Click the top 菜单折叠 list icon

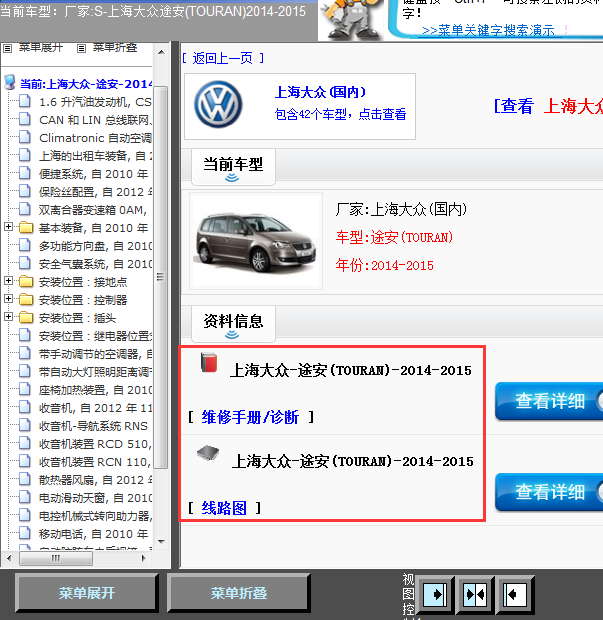point(81,49)
